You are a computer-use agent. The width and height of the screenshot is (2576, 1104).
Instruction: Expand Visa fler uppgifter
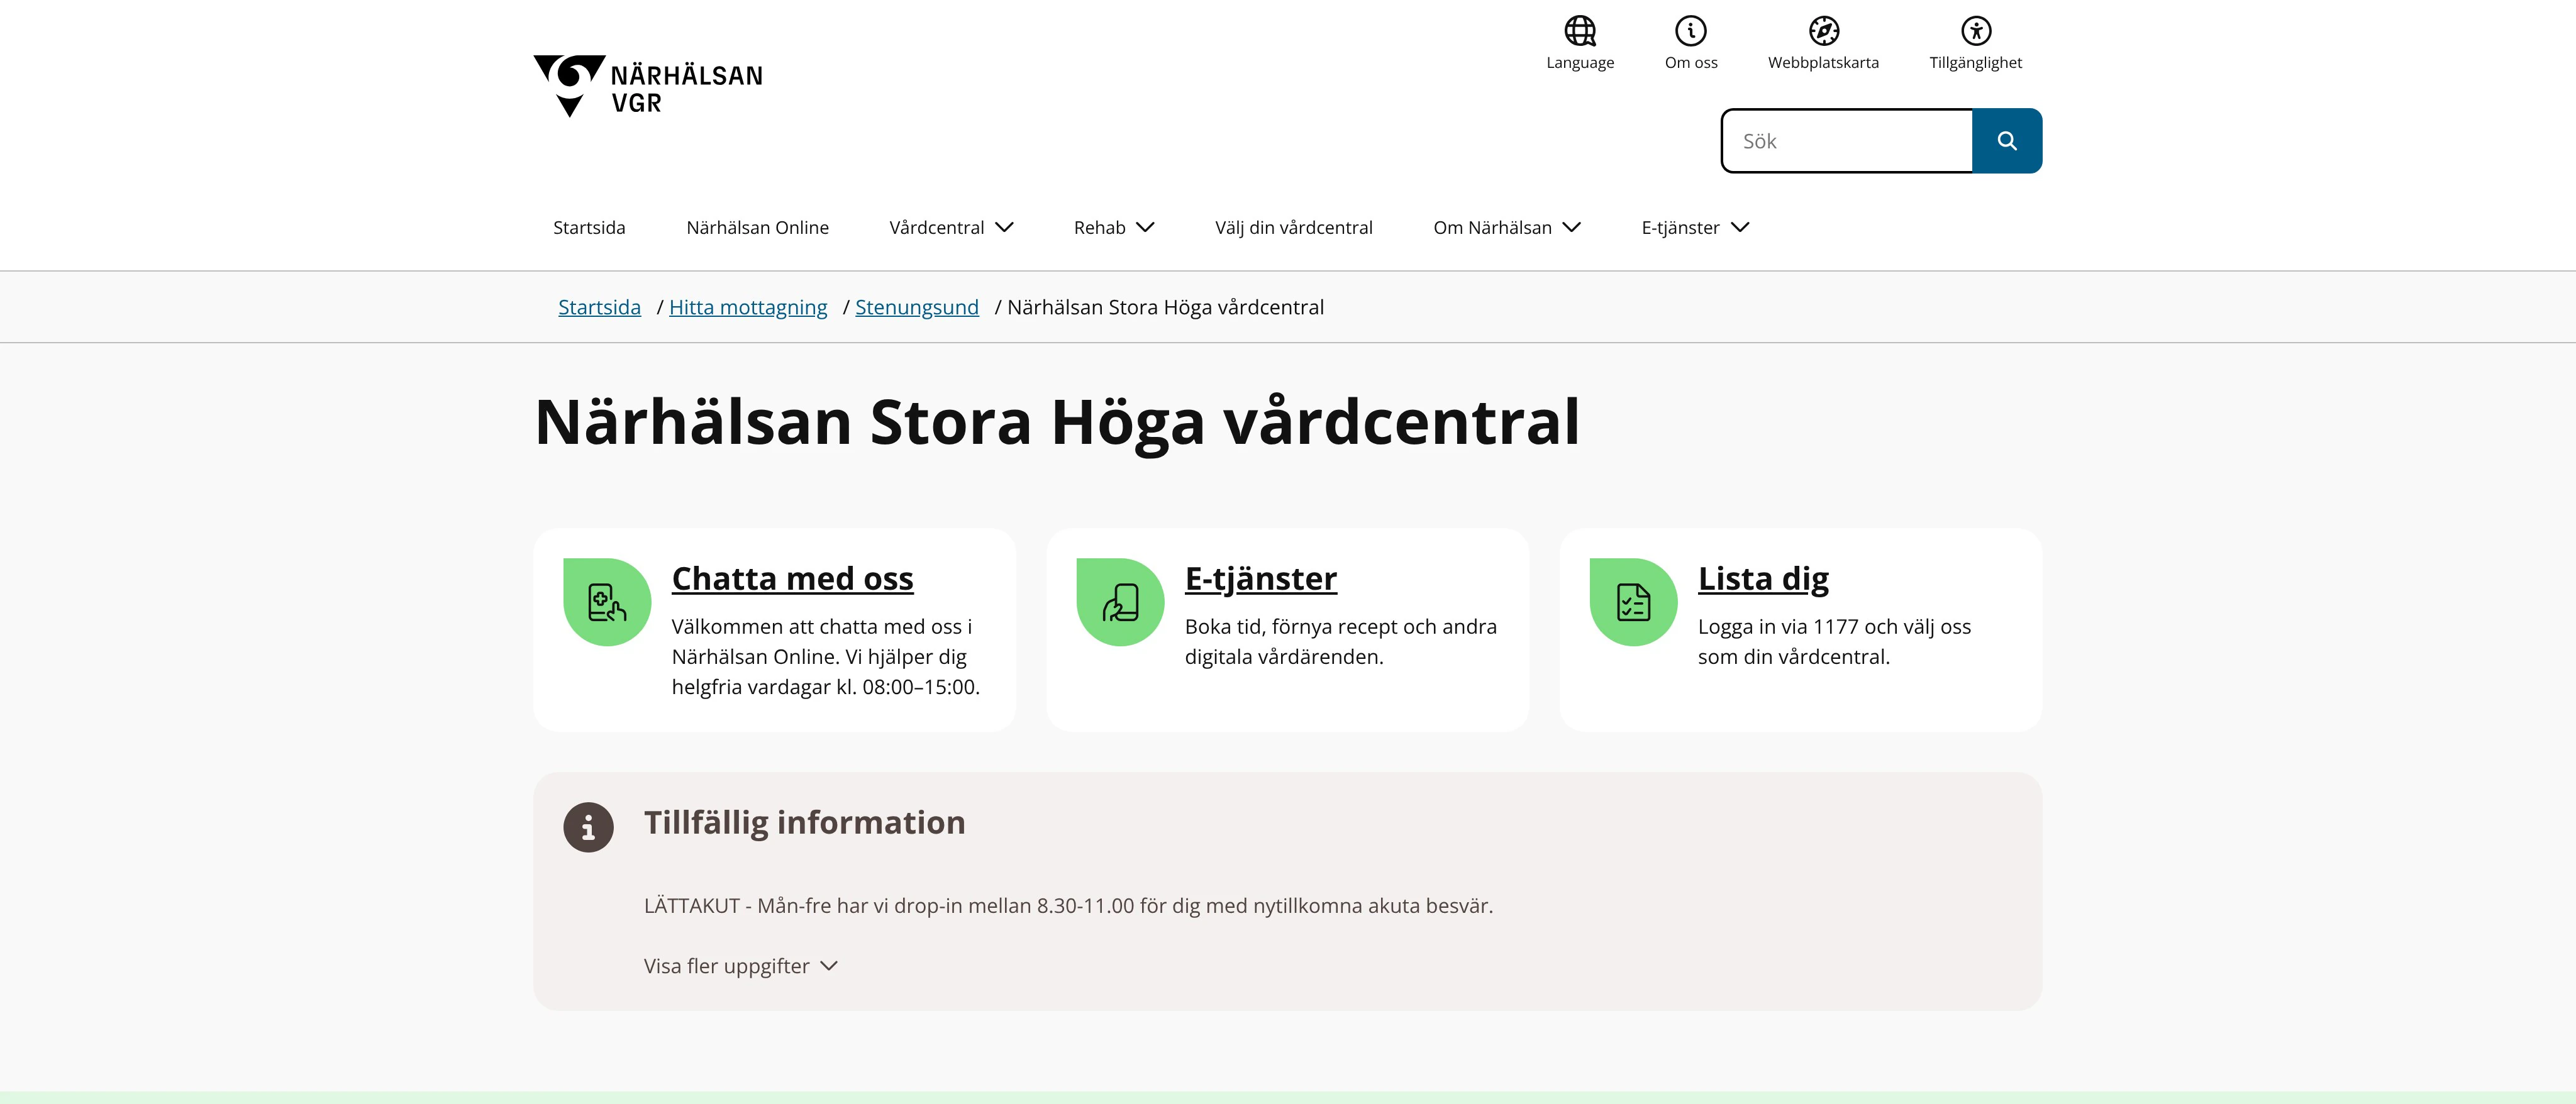pyautogui.click(x=741, y=966)
